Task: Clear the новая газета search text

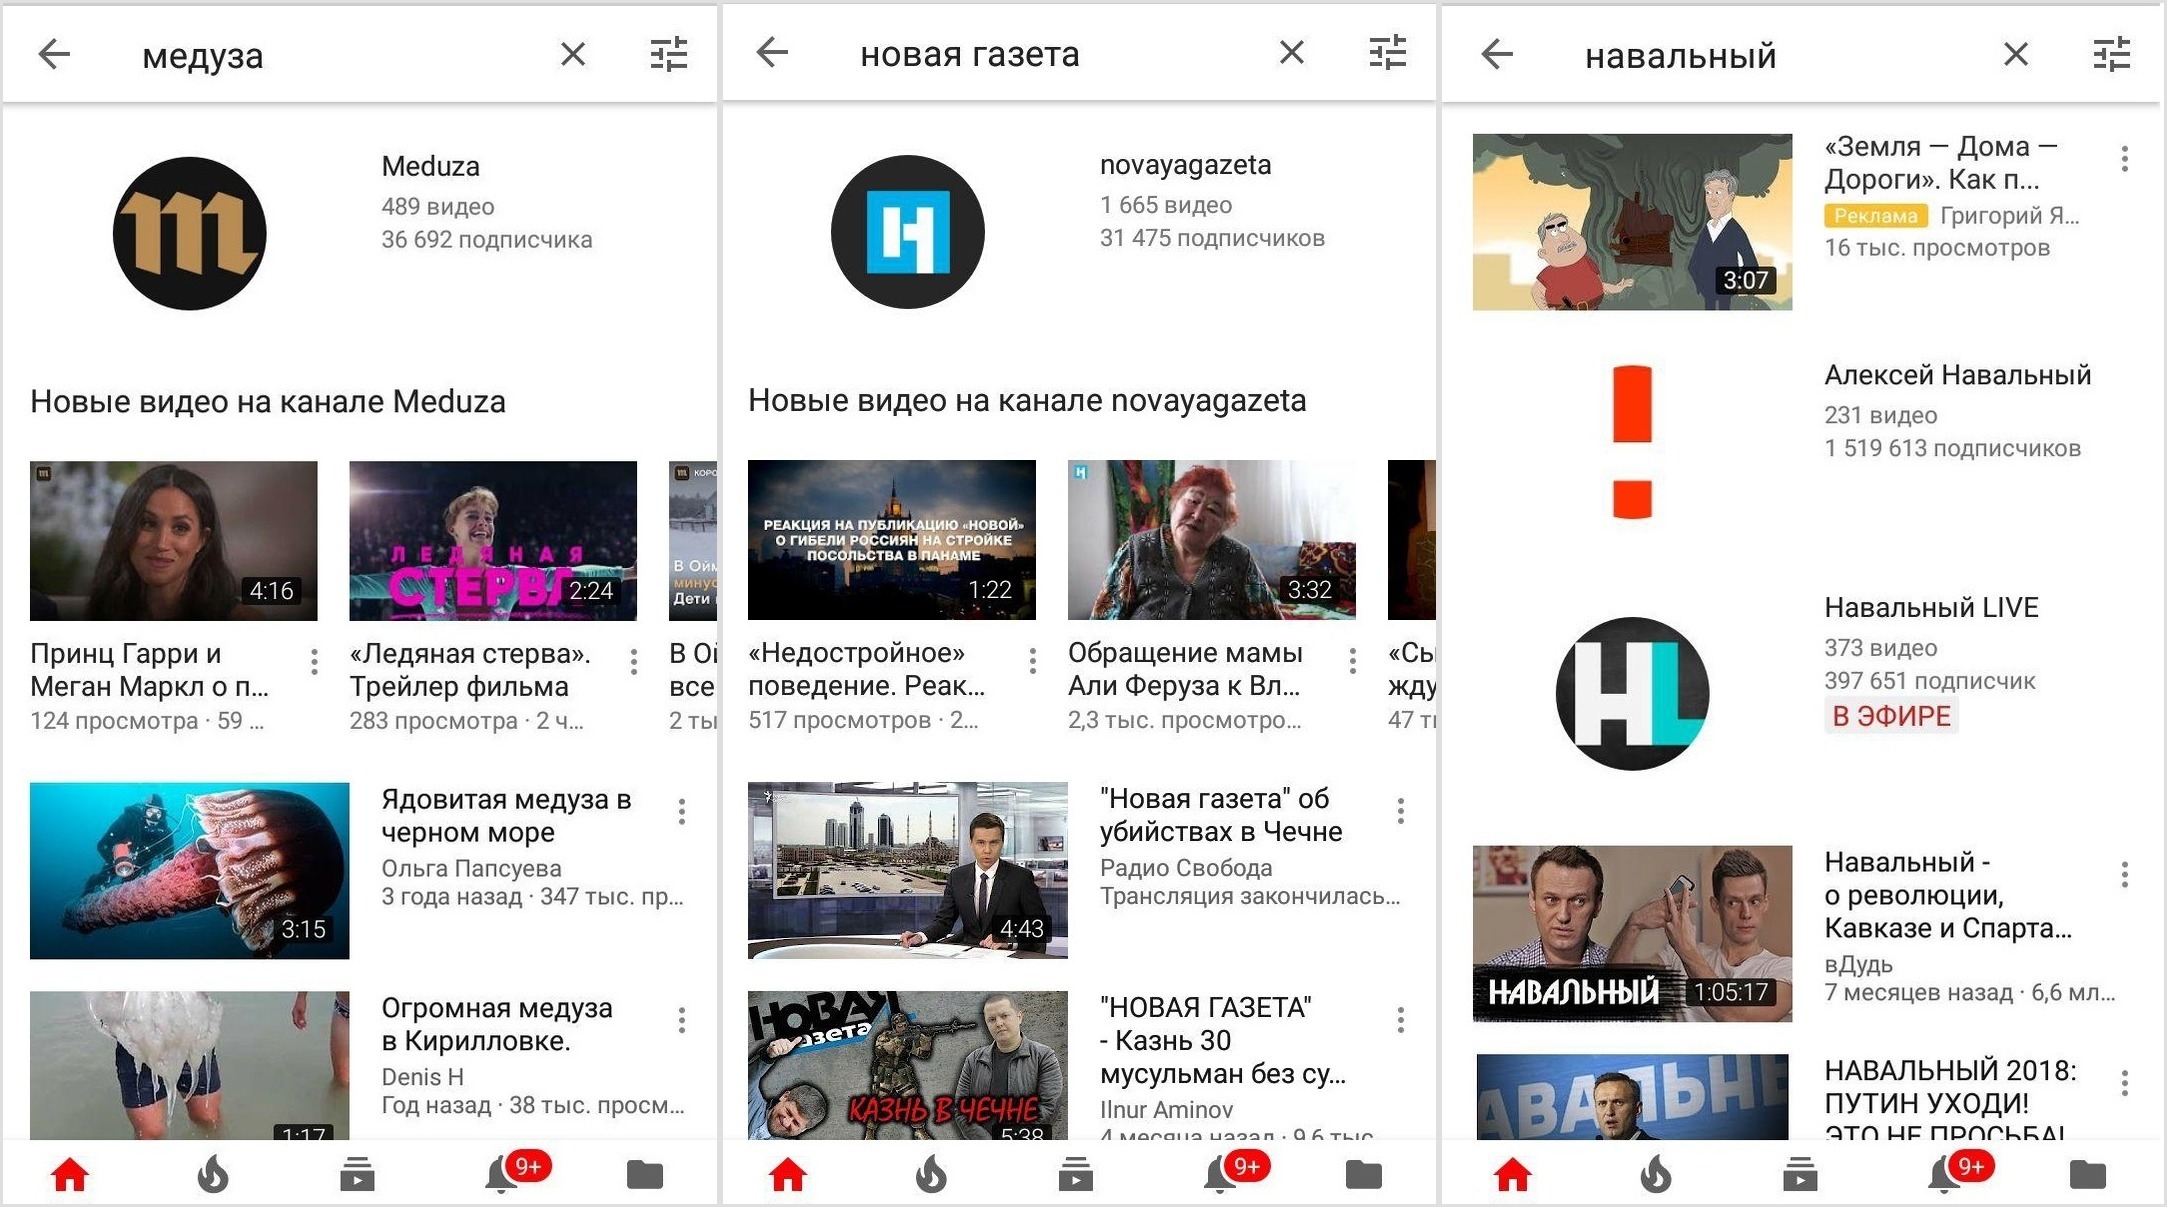Action: click(x=1291, y=53)
